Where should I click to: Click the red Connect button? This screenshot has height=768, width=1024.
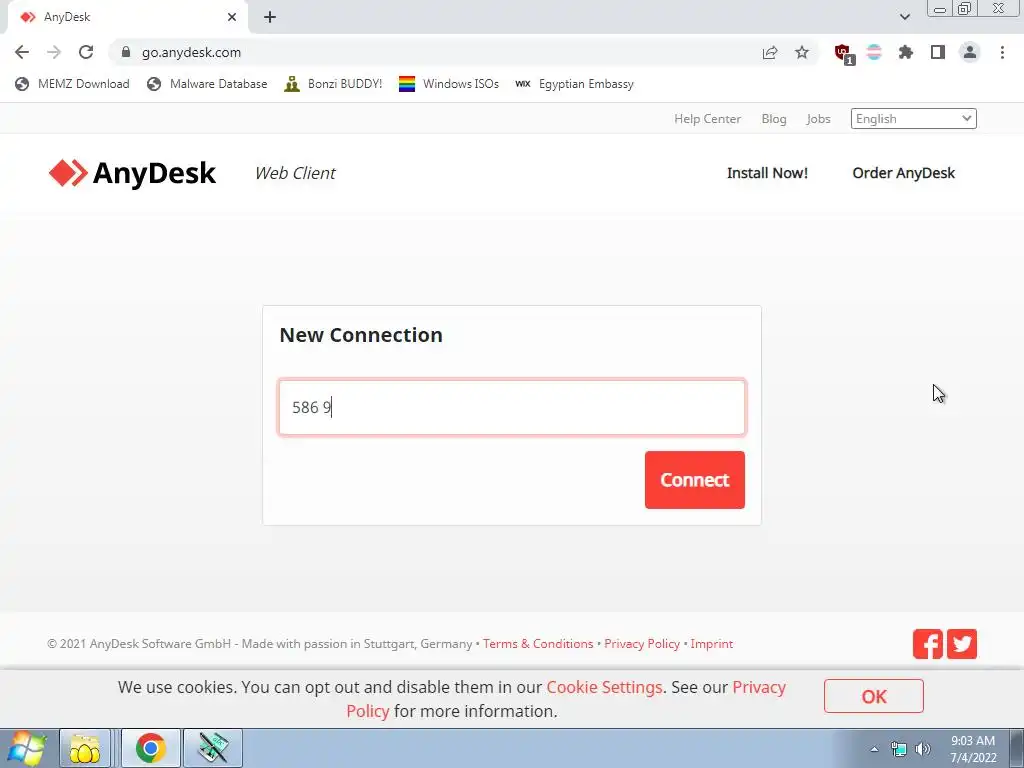click(x=694, y=480)
